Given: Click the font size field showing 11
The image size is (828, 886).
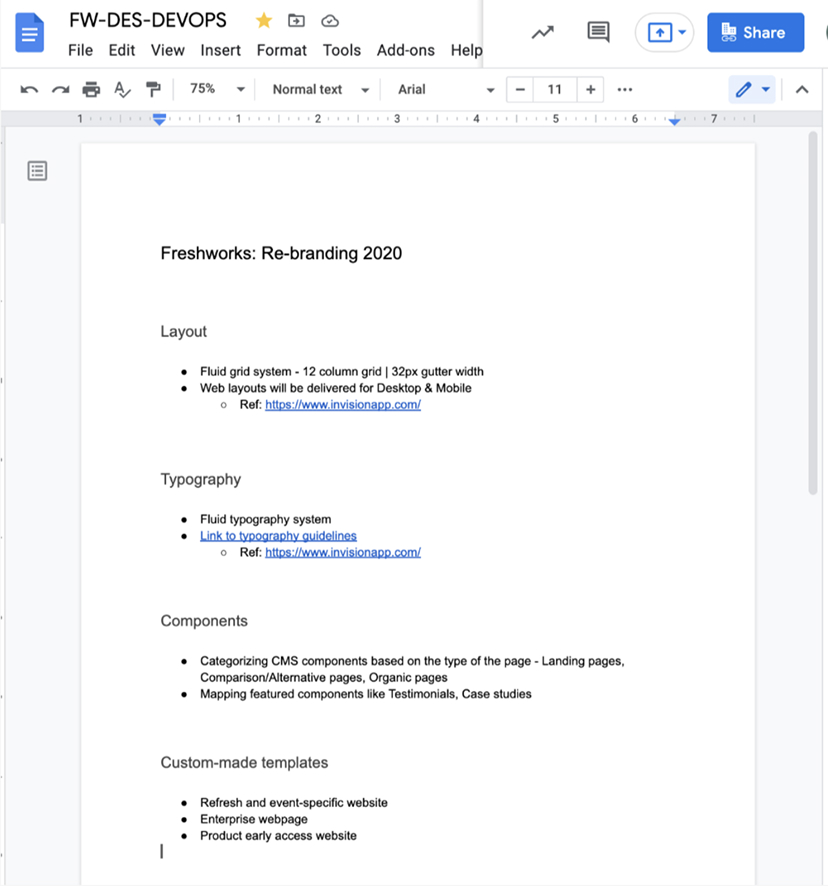Looking at the screenshot, I should 554,89.
